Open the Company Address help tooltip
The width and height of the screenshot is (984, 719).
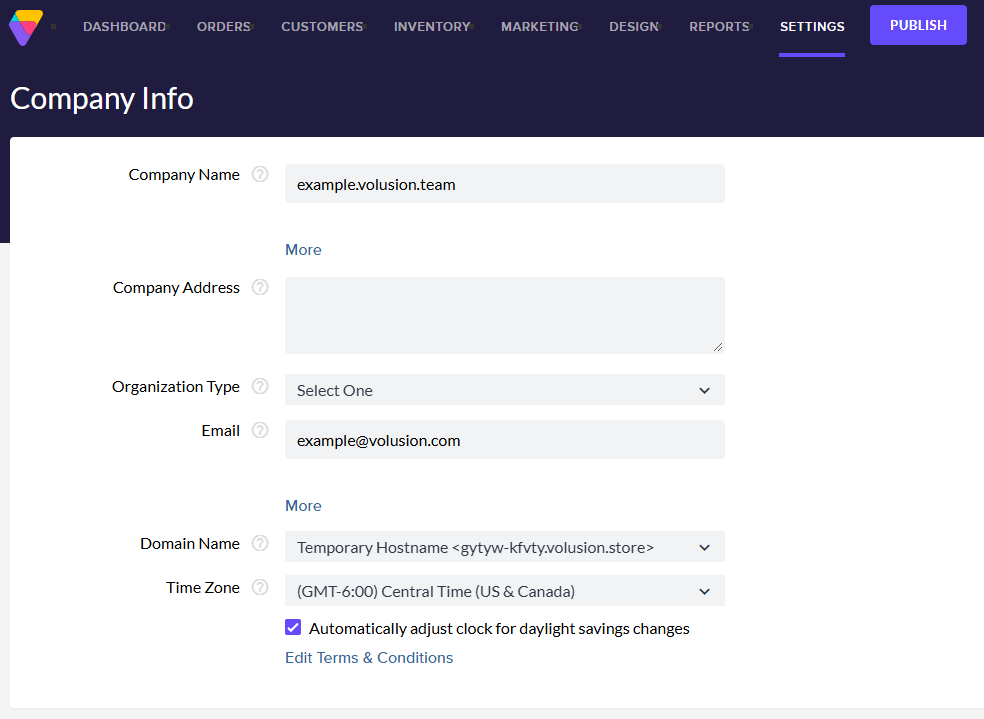tap(260, 287)
